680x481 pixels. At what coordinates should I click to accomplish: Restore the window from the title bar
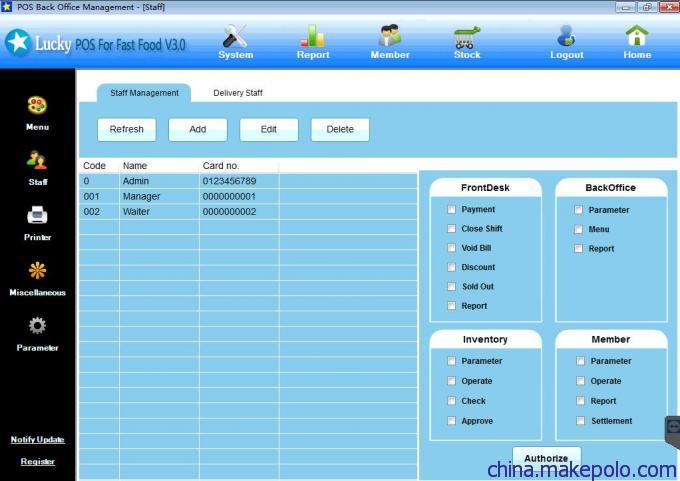(647, 7)
